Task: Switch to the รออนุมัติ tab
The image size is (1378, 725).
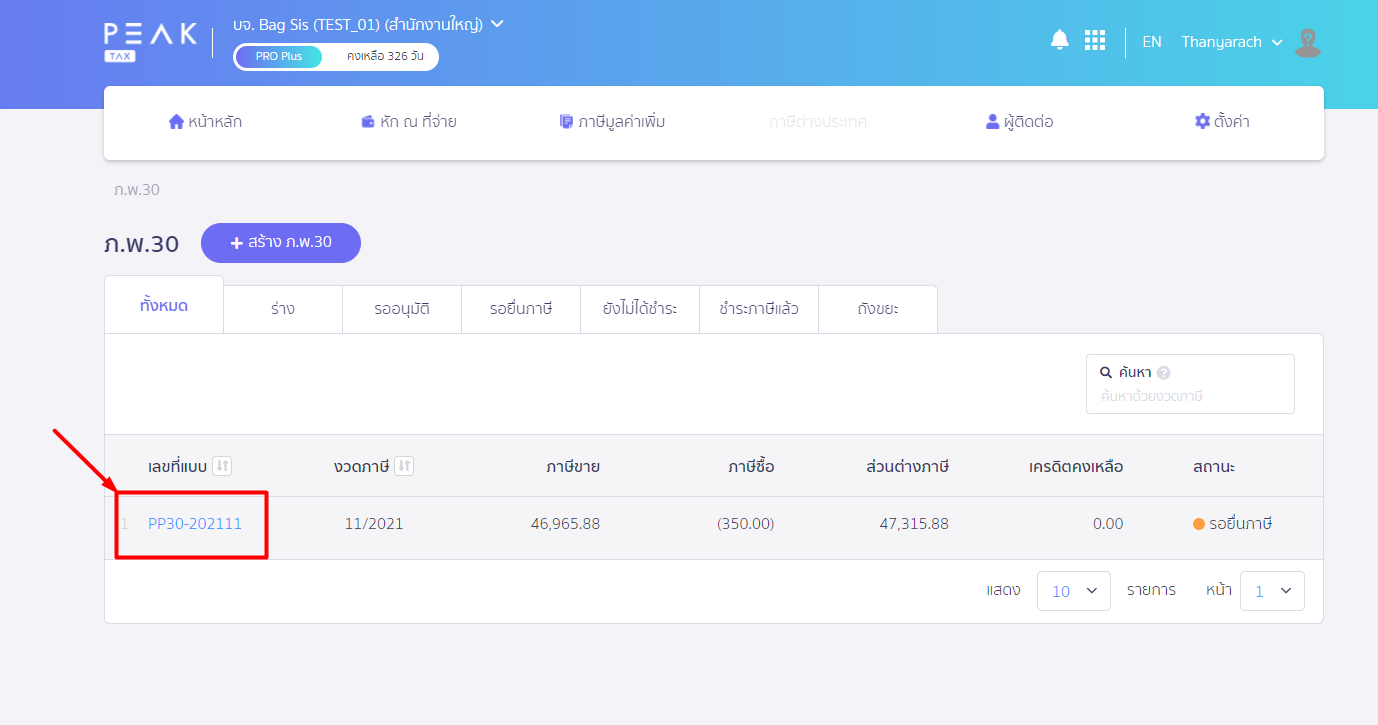Action: point(402,309)
